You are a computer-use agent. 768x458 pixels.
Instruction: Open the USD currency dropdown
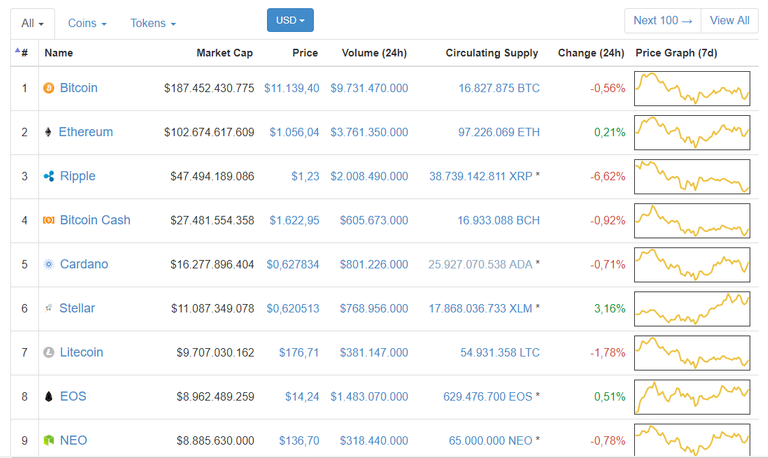pyautogui.click(x=290, y=20)
